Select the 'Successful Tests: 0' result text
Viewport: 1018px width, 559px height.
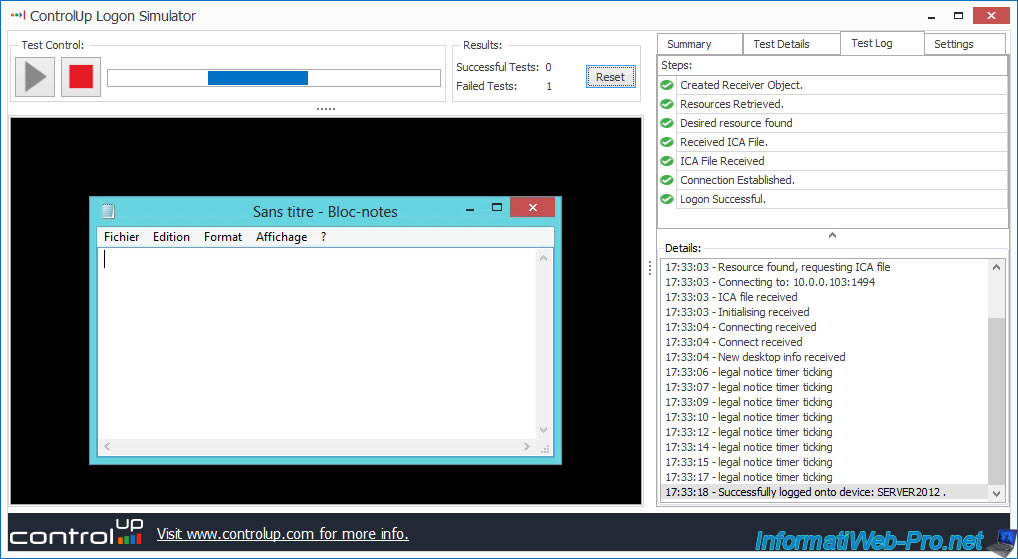click(504, 67)
